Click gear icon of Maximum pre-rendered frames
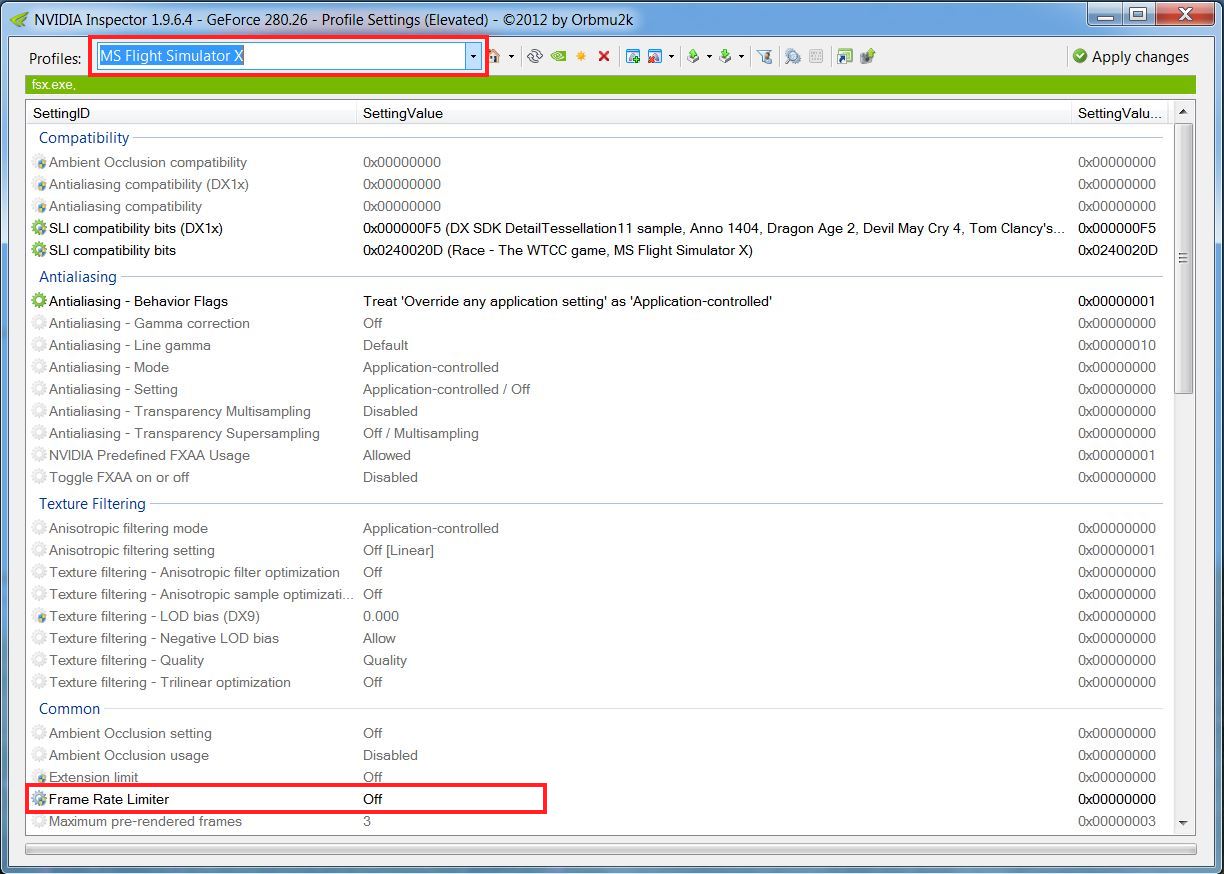Viewport: 1224px width, 874px height. click(39, 821)
